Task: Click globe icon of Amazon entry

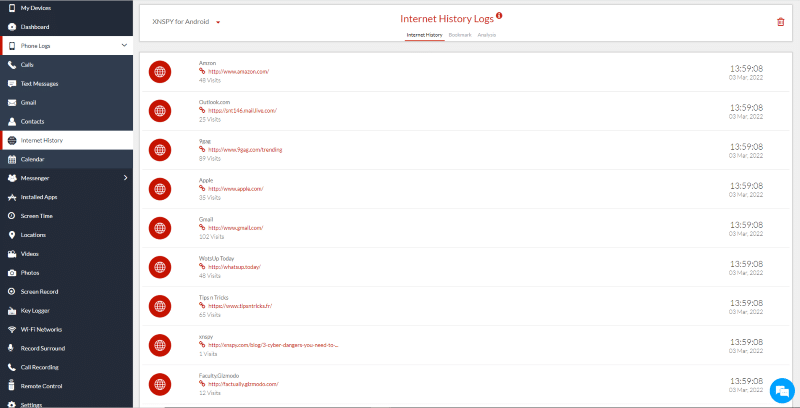Action: pyautogui.click(x=160, y=72)
